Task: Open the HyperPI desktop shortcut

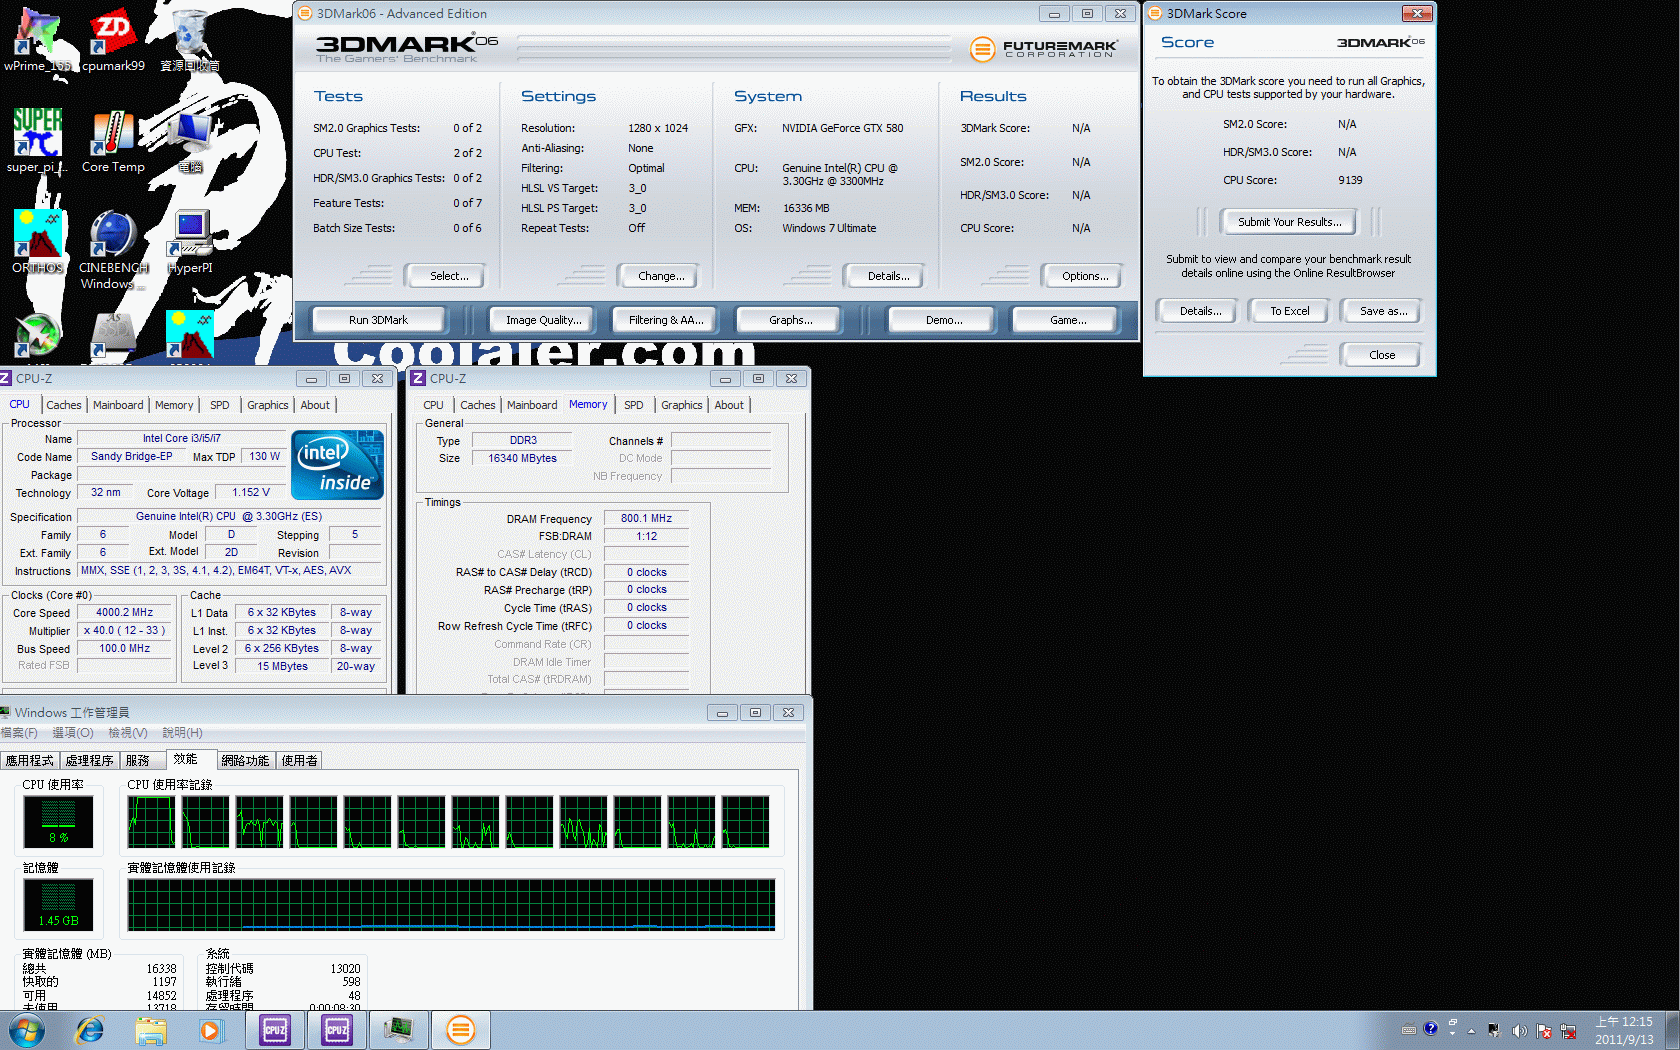Action: tap(190, 242)
